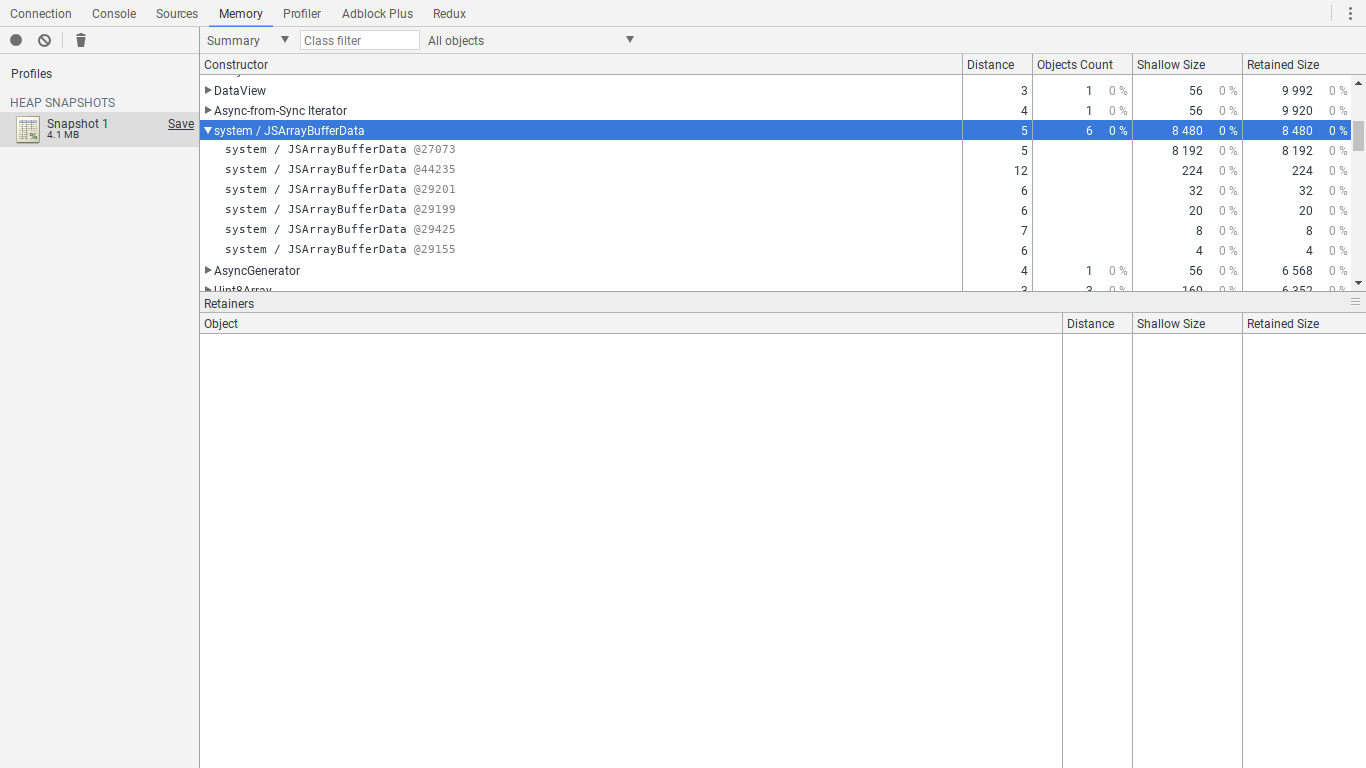Click the Profiles heading in sidebar
This screenshot has width=1366, height=768.
tap(32, 74)
